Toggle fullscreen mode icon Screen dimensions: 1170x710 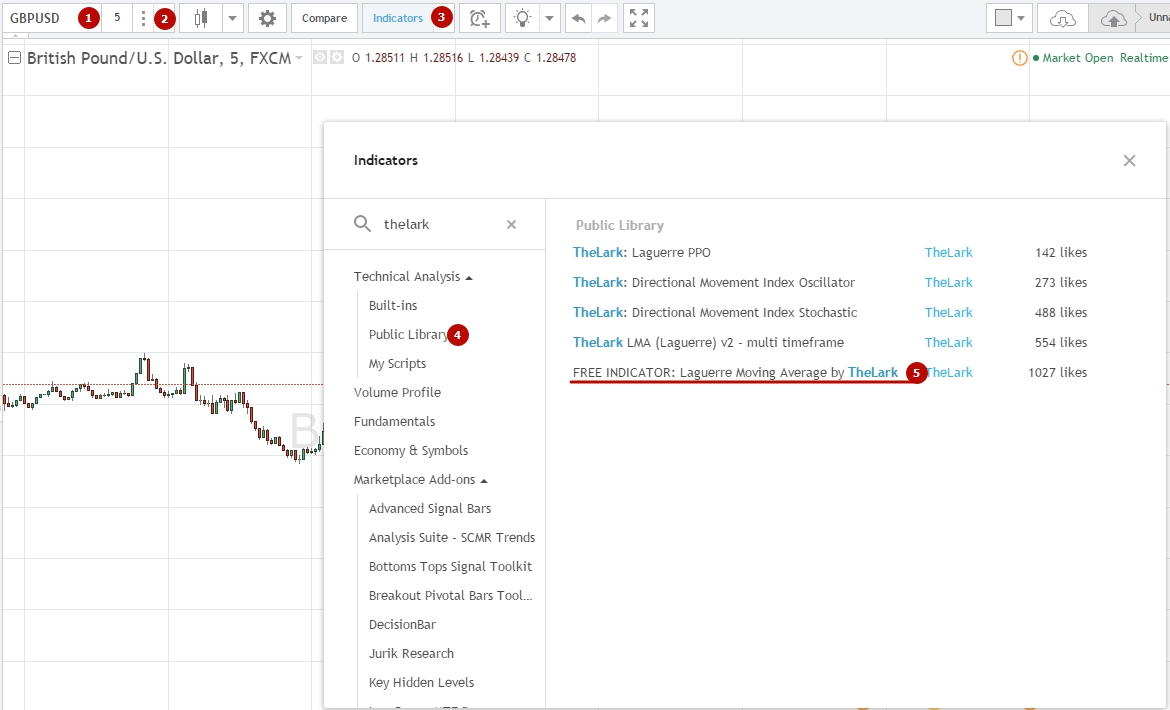point(639,18)
